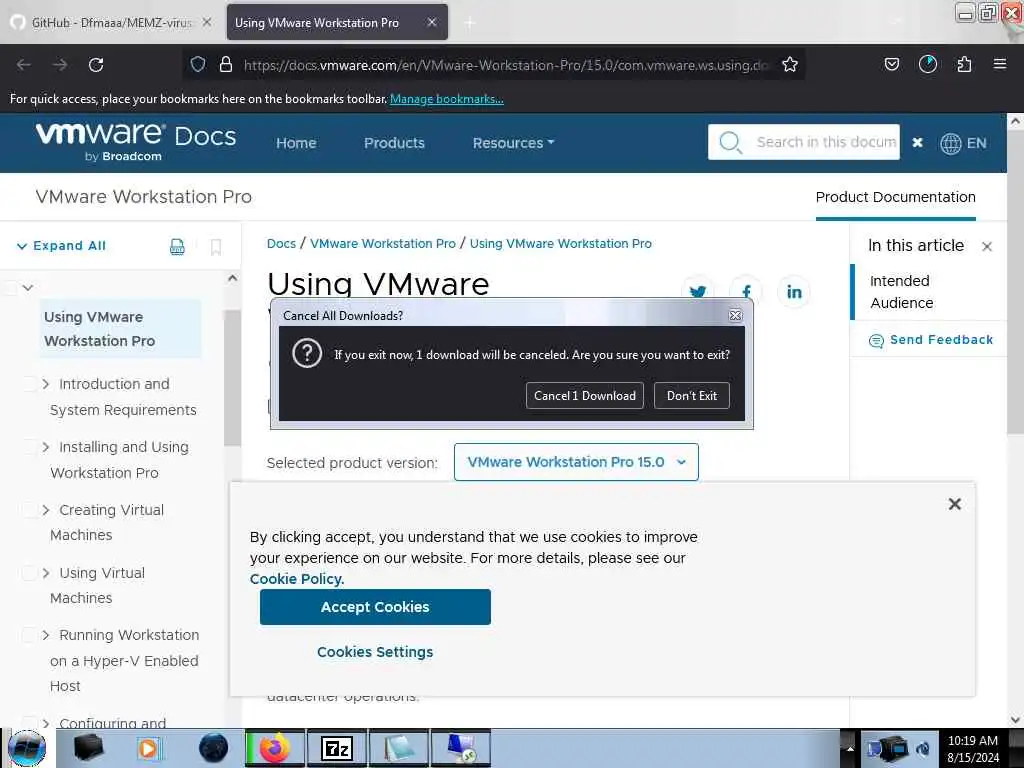Go forward using the browser forward arrow

pyautogui.click(x=60, y=65)
